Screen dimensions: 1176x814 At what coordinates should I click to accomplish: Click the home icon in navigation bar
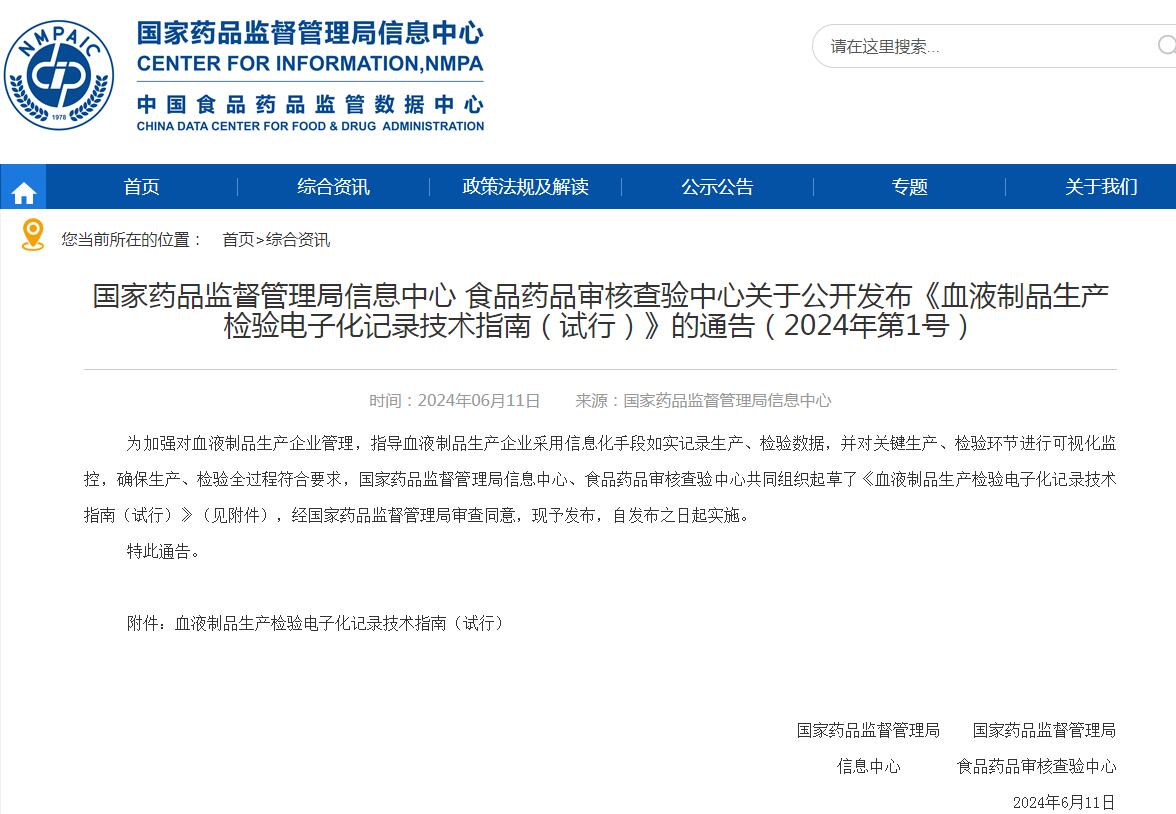point(23,190)
